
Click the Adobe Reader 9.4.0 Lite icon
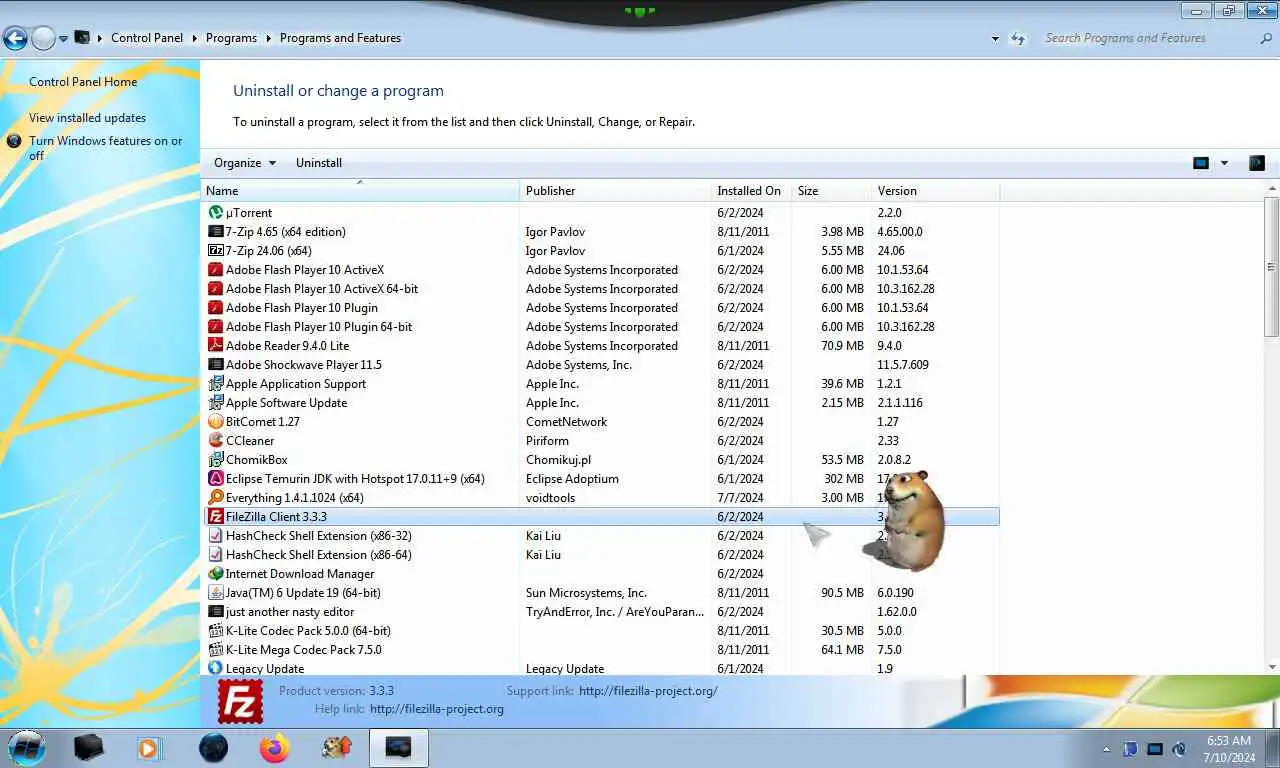pos(215,345)
